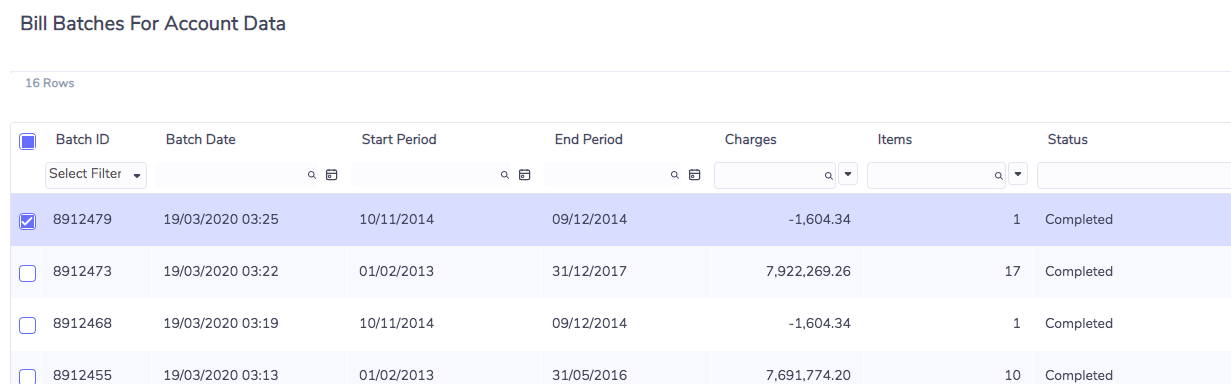
Task: Click the Batch Date filter search icon
Action: [x=312, y=175]
